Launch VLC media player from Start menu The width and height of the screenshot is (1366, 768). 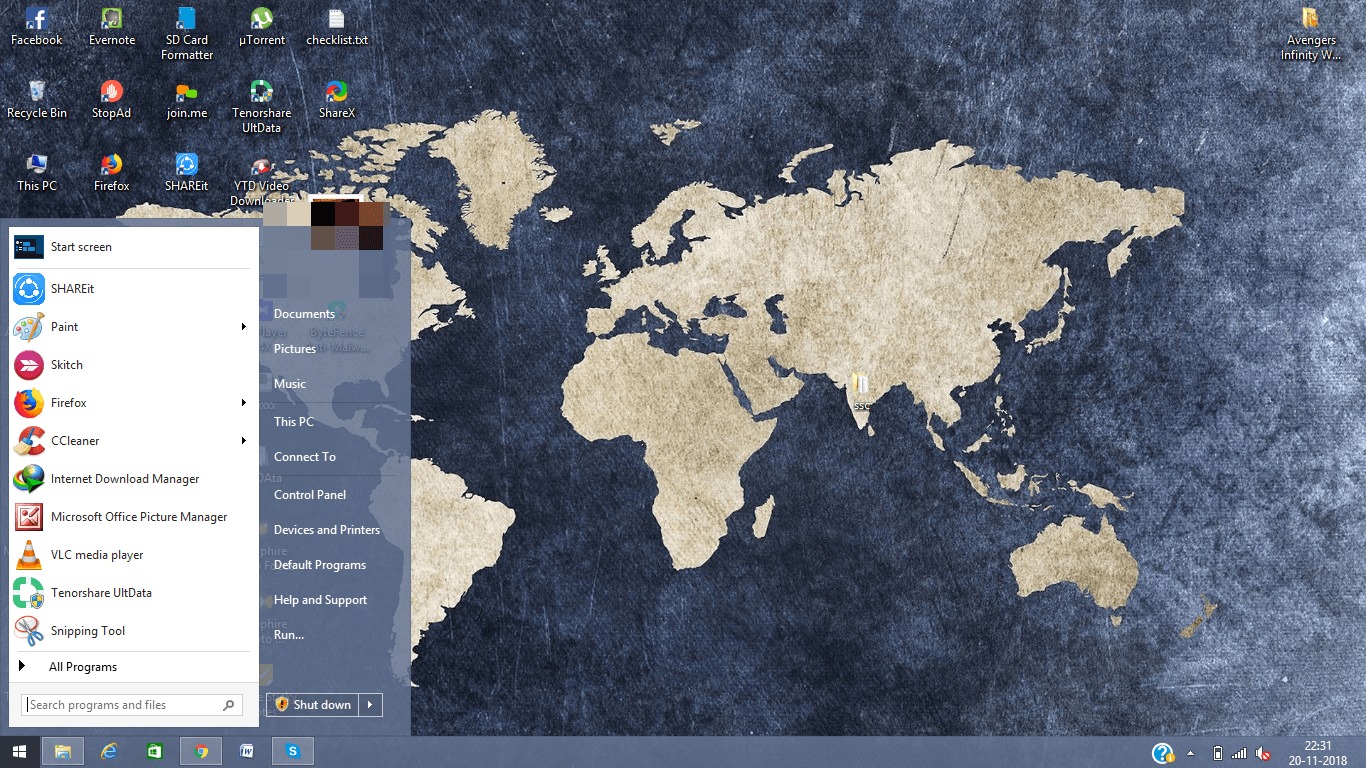tap(134, 555)
